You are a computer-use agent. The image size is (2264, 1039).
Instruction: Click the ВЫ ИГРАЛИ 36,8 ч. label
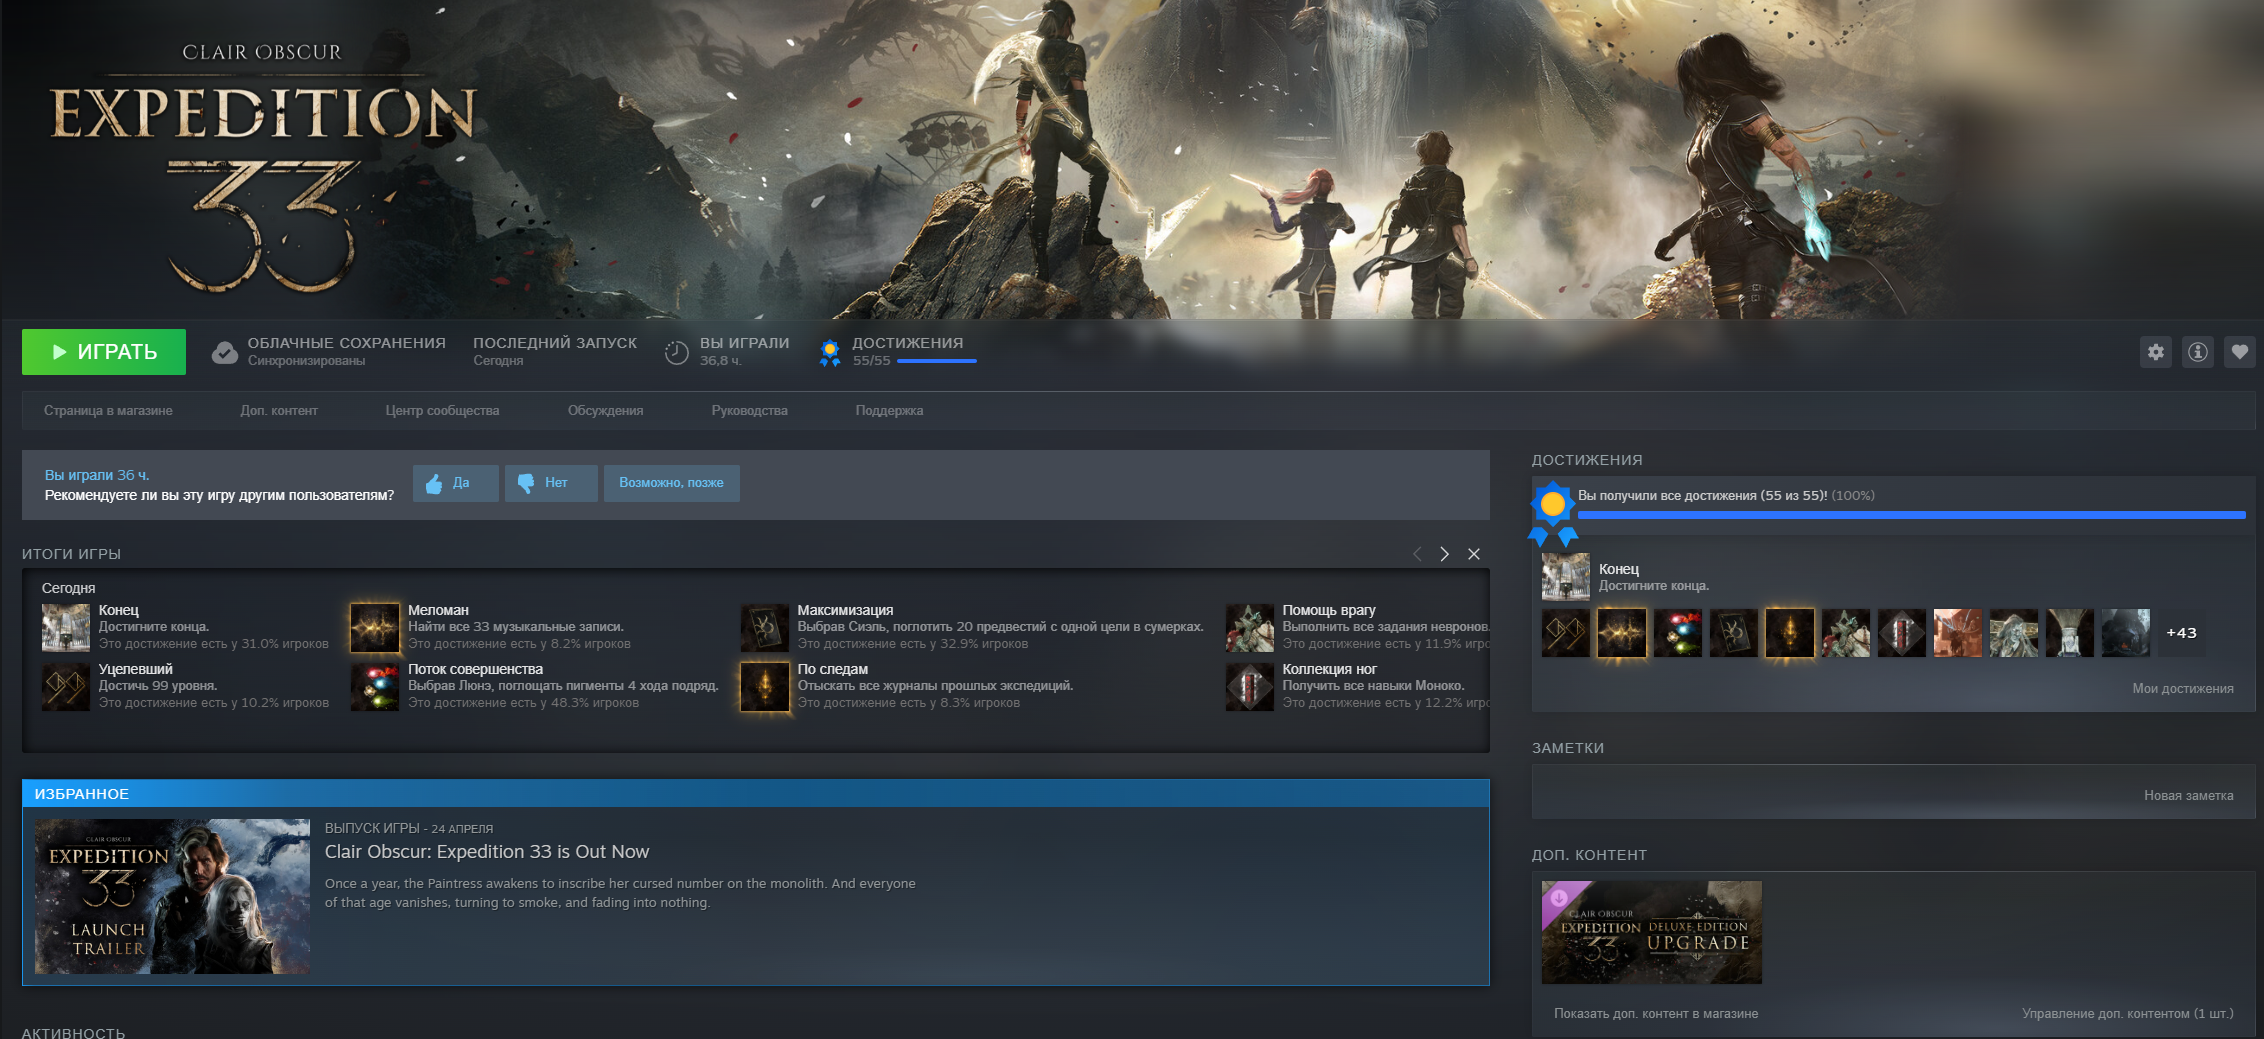pos(745,351)
